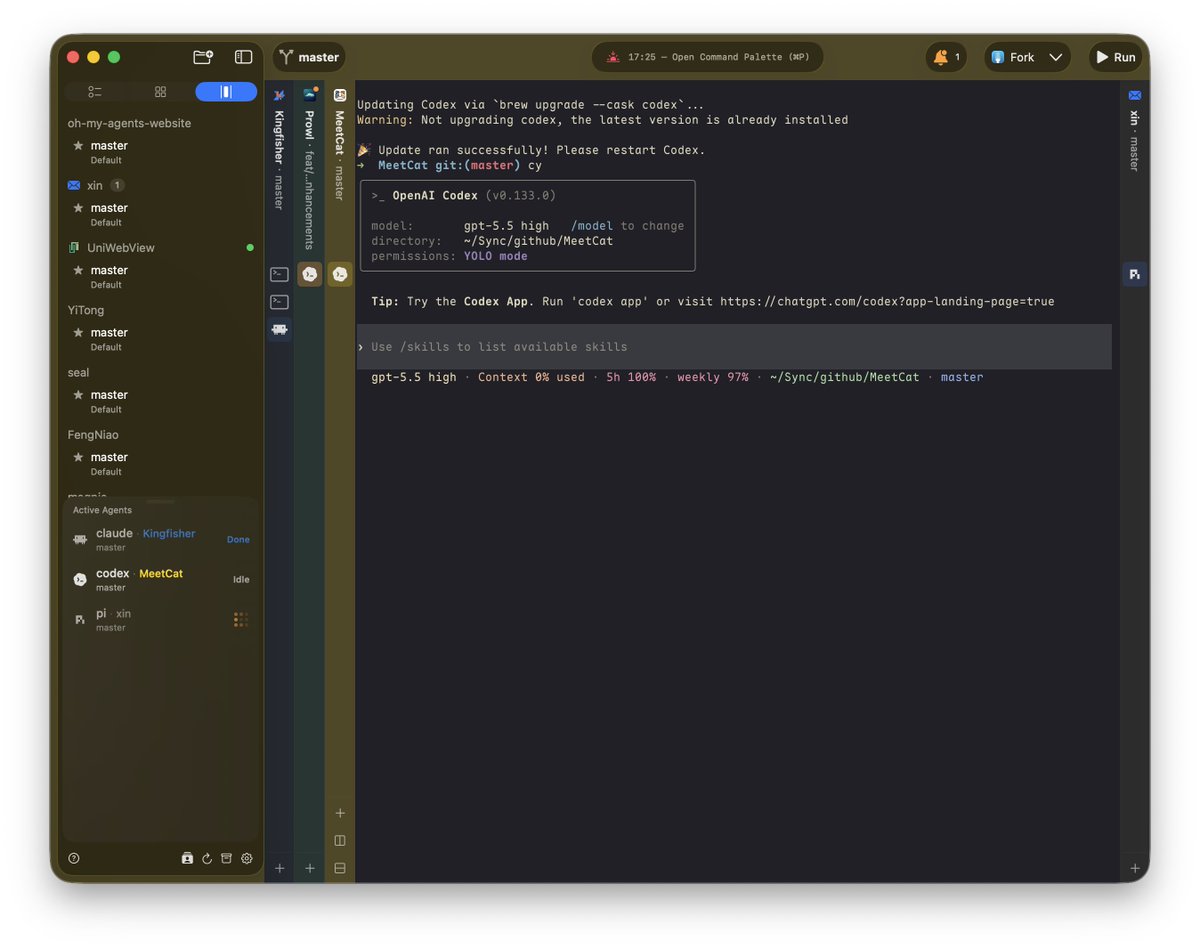The width and height of the screenshot is (1200, 949).
Task: Switch sidebar to list view mode
Action: pos(95,92)
